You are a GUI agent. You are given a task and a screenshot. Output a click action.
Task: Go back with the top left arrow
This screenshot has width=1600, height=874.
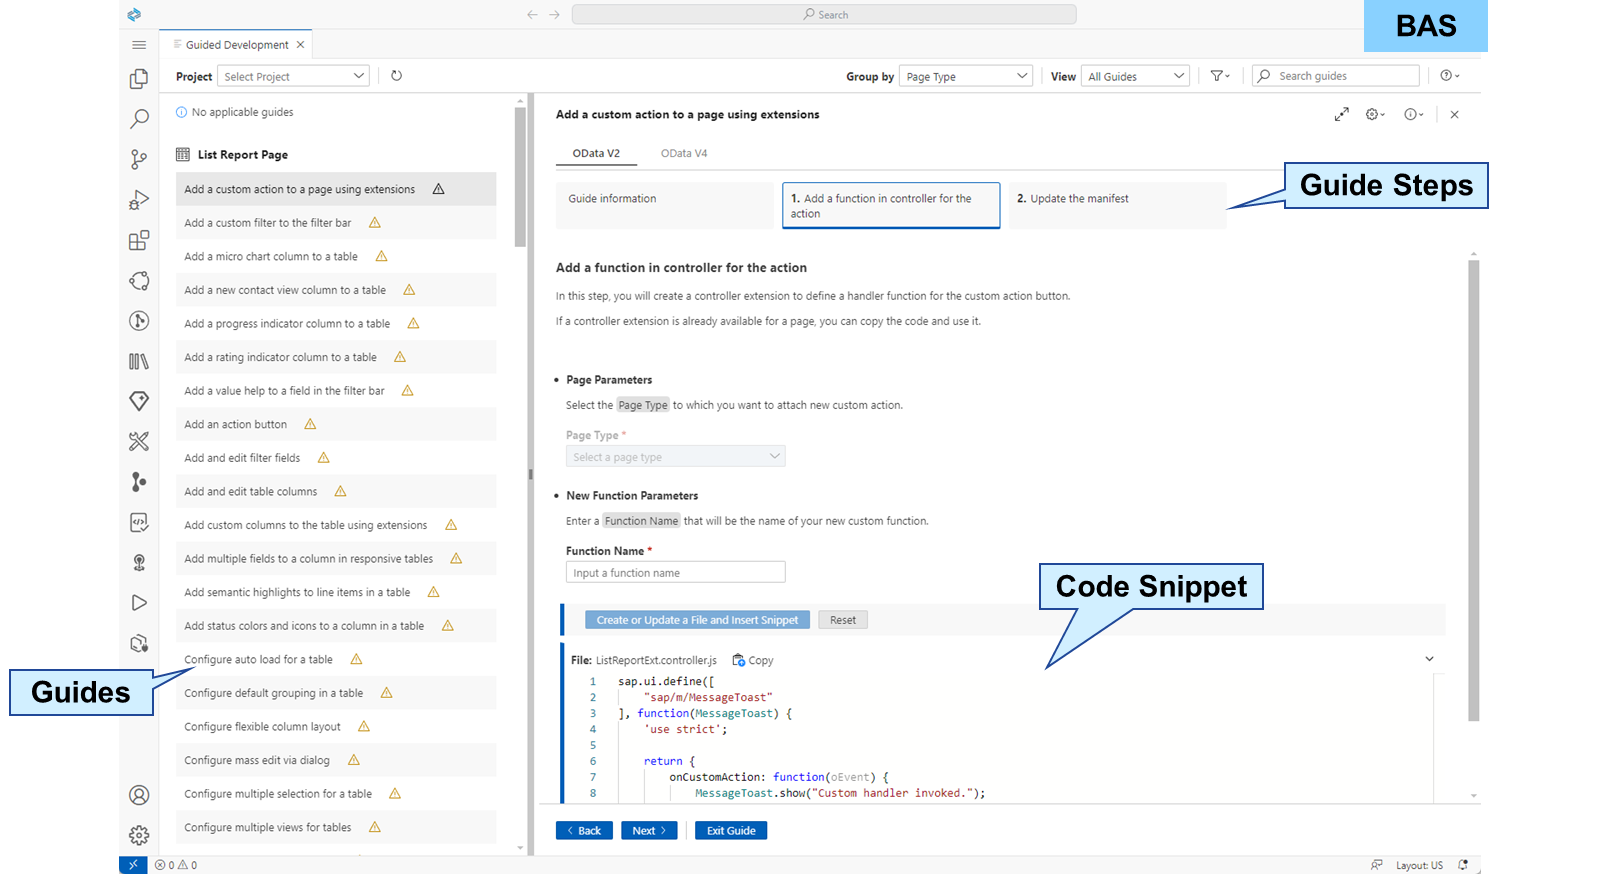[x=532, y=15]
